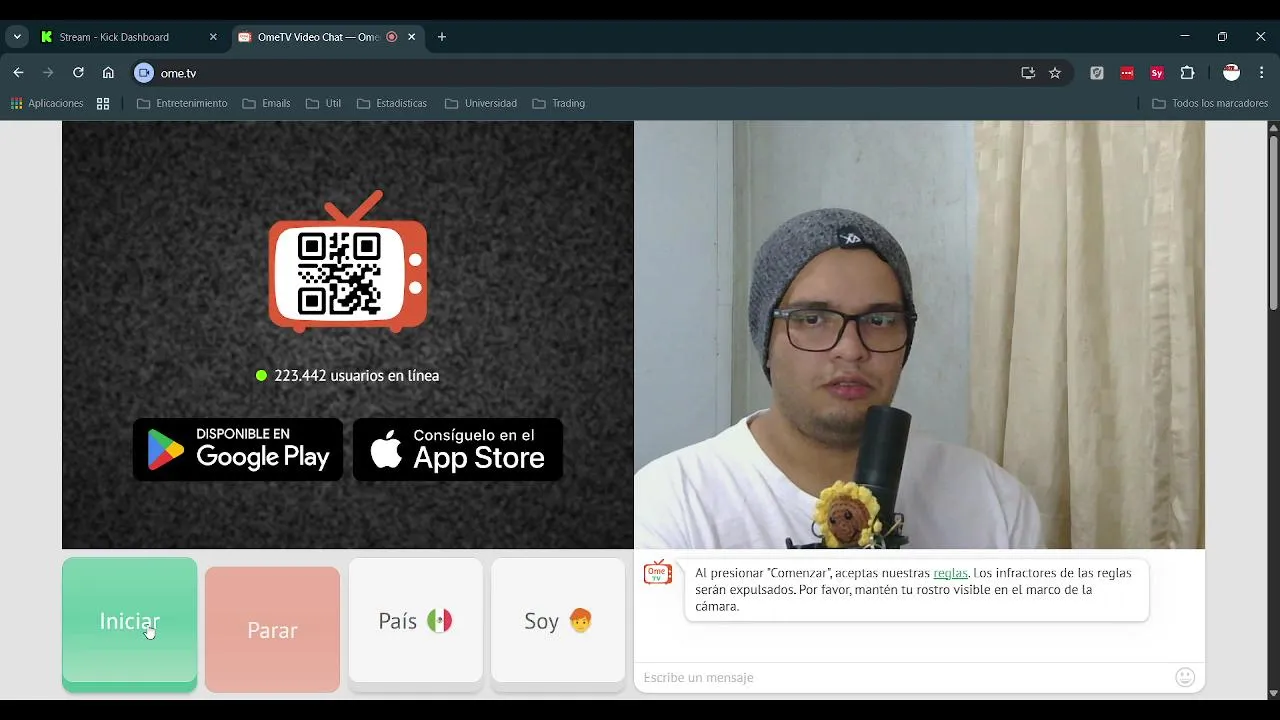Viewport: 1280px width, 720px height.
Task: Open the Emails bookmark folder
Action: click(267, 103)
